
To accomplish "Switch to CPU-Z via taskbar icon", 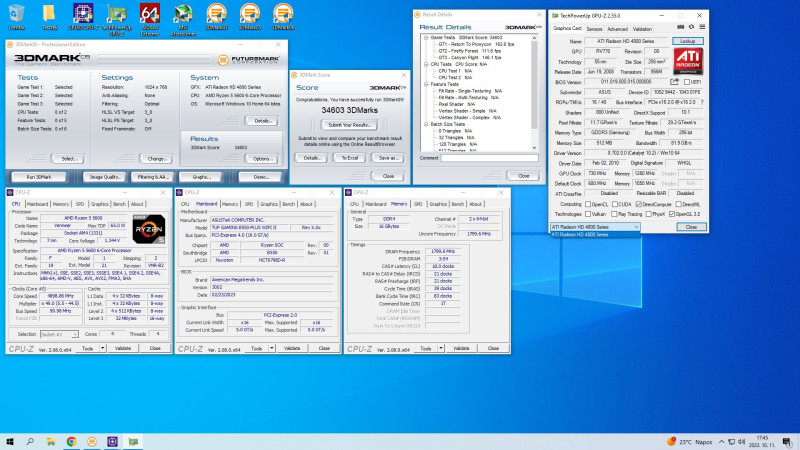I will click(x=112, y=441).
